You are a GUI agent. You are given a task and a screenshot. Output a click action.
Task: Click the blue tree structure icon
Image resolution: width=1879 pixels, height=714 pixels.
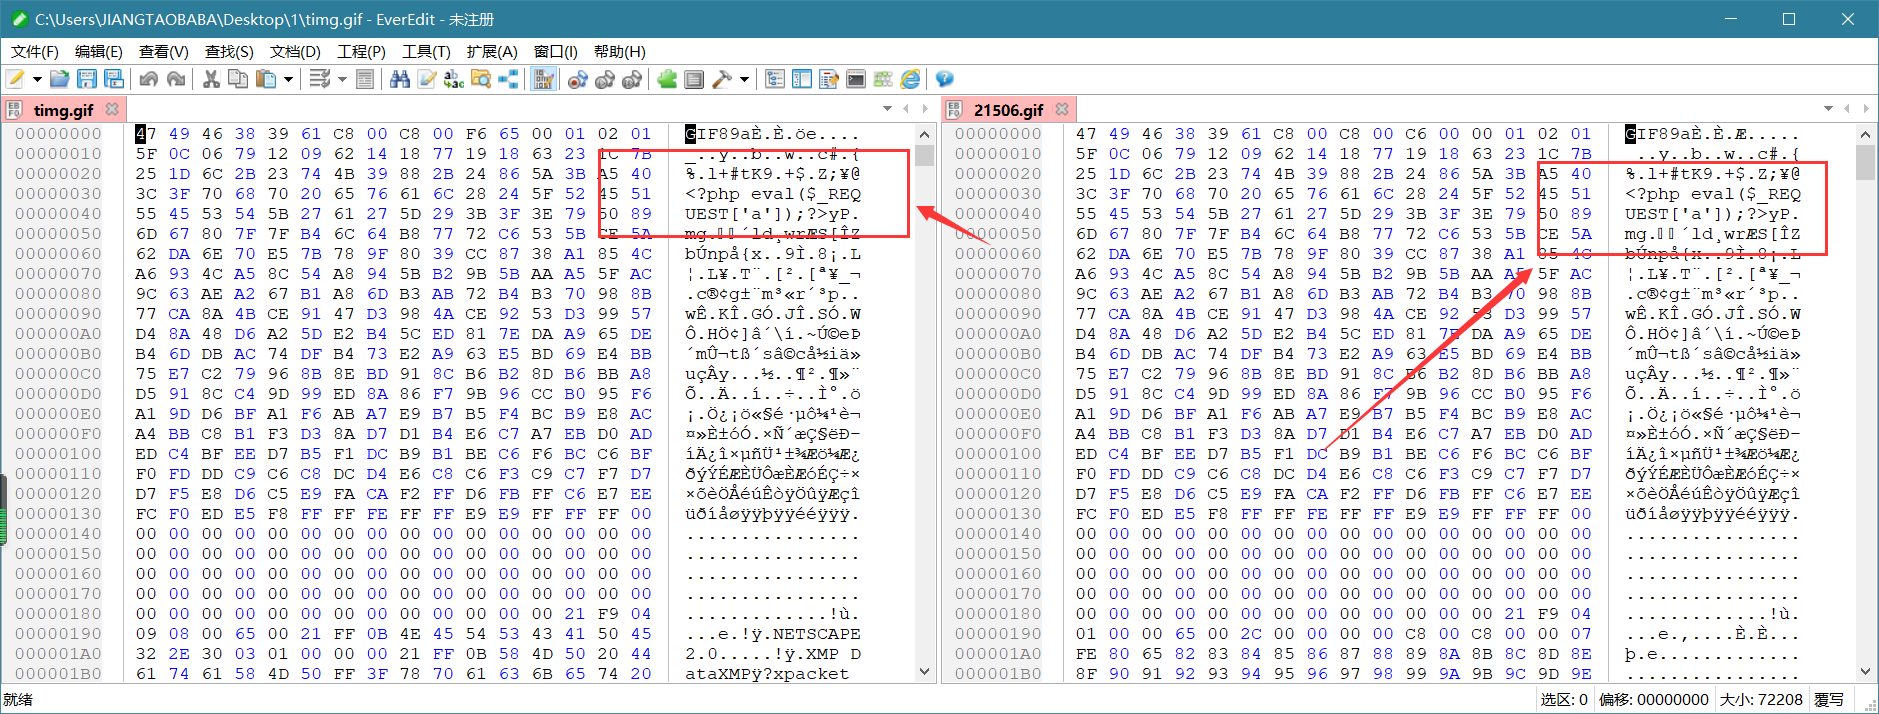pyautogui.click(x=508, y=79)
